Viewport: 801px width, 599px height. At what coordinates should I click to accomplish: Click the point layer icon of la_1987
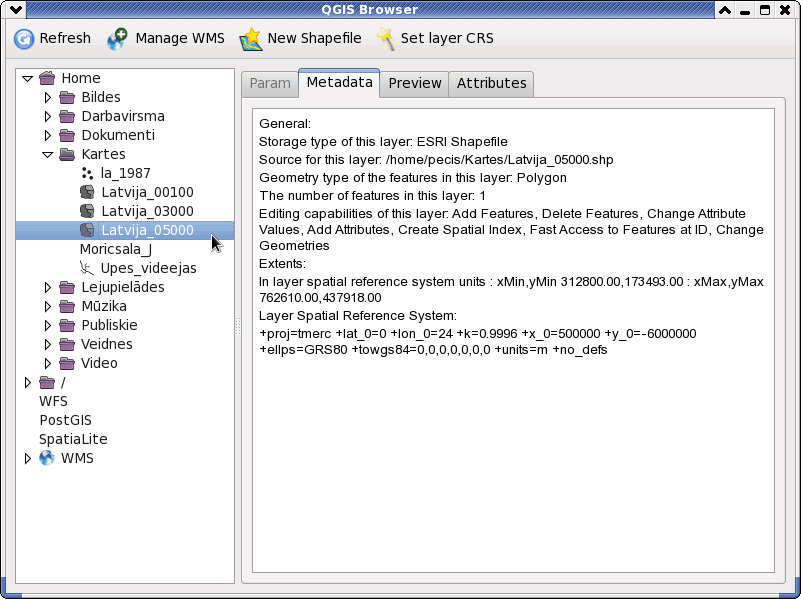87,173
